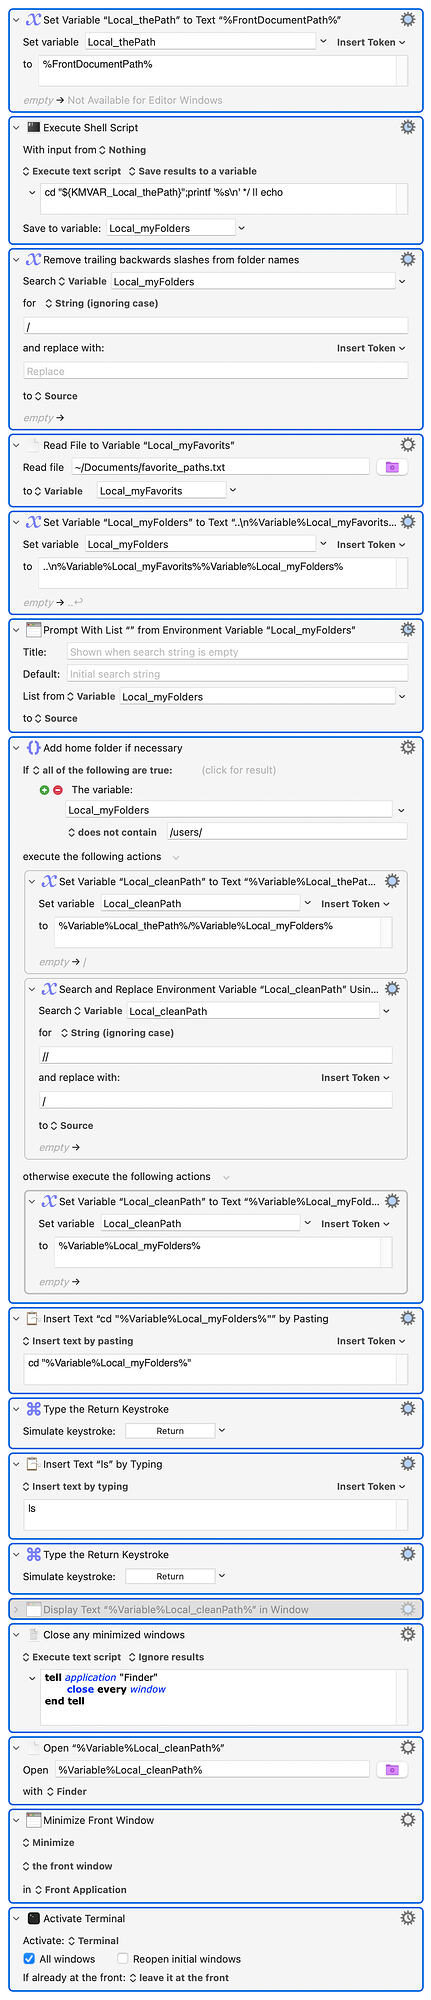Image resolution: width=431 pixels, height=2000 pixels.
Task: Open the "with Finder" popup menu
Action: tap(66, 1791)
